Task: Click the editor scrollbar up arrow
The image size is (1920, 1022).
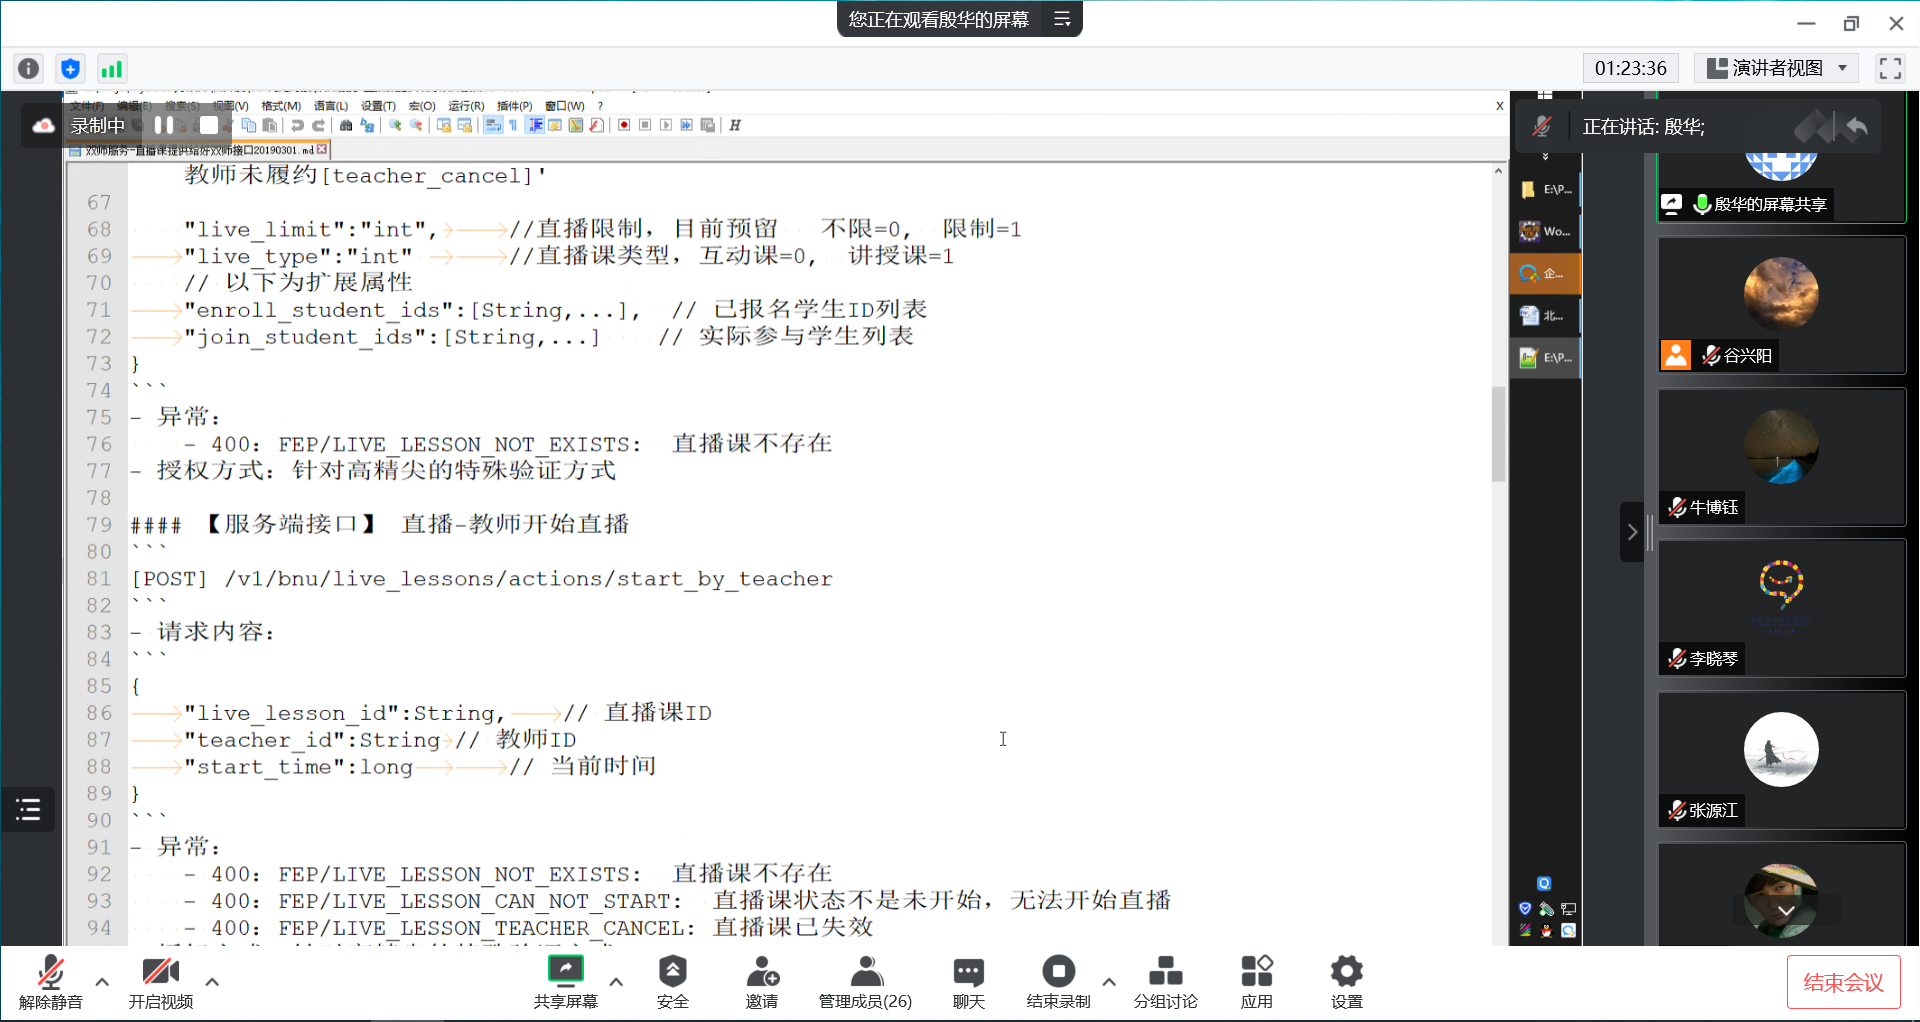Action: [1498, 171]
